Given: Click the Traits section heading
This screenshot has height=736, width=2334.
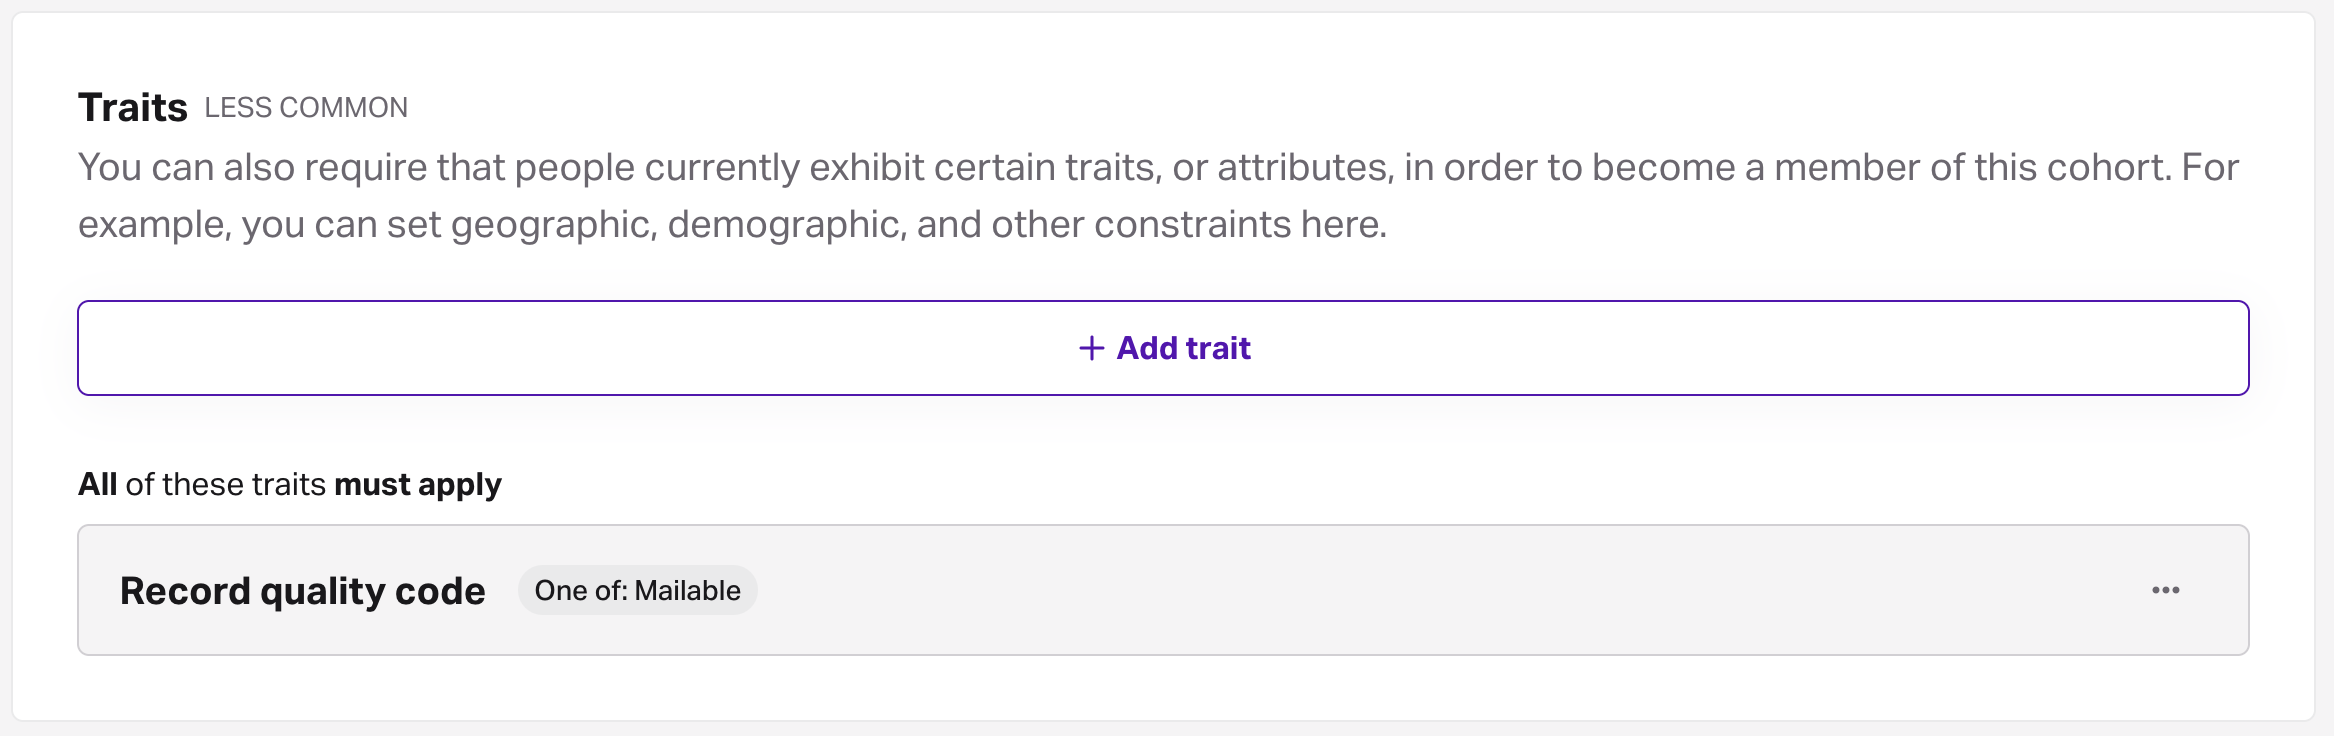Looking at the screenshot, I should tap(133, 107).
